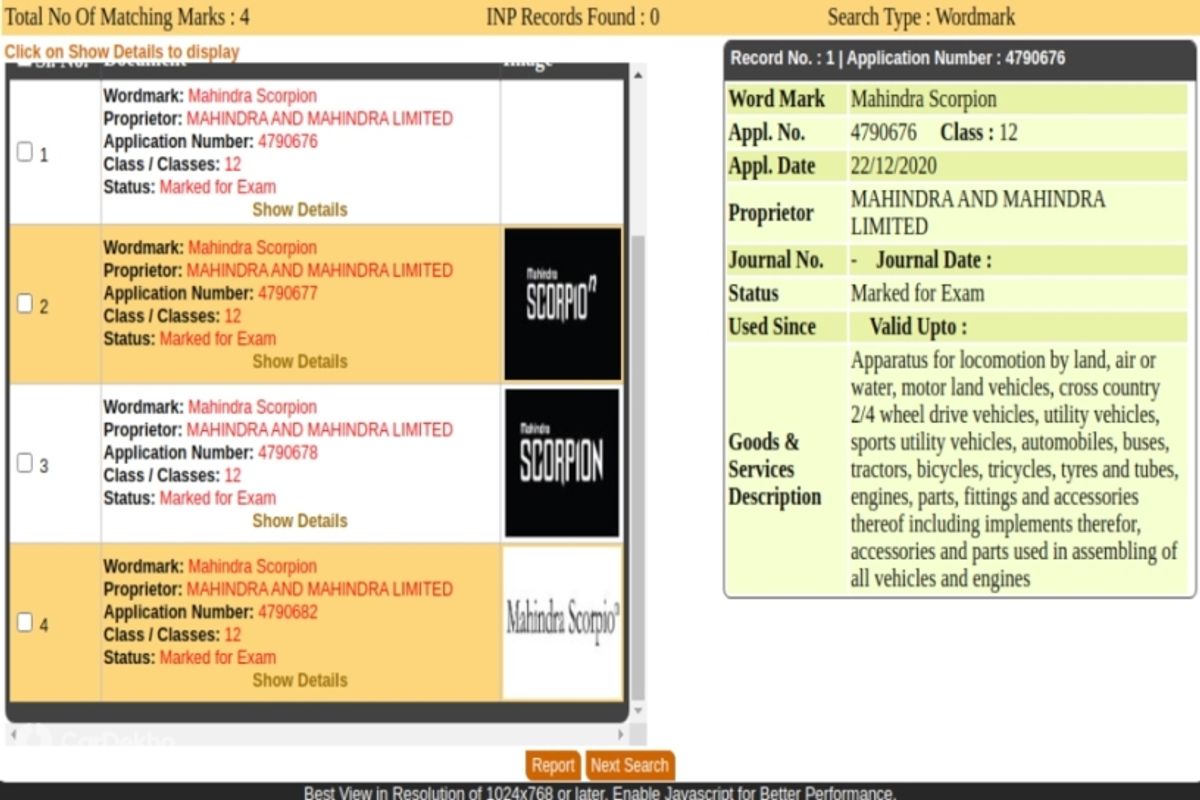
Task: Show Details for application 4790676
Action: pos(300,209)
